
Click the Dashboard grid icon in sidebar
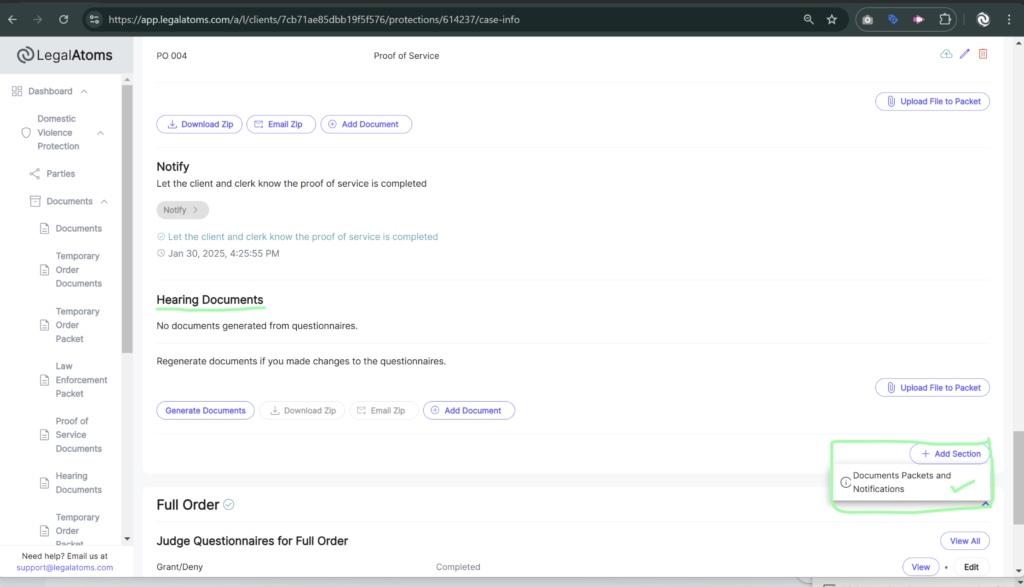click(17, 91)
